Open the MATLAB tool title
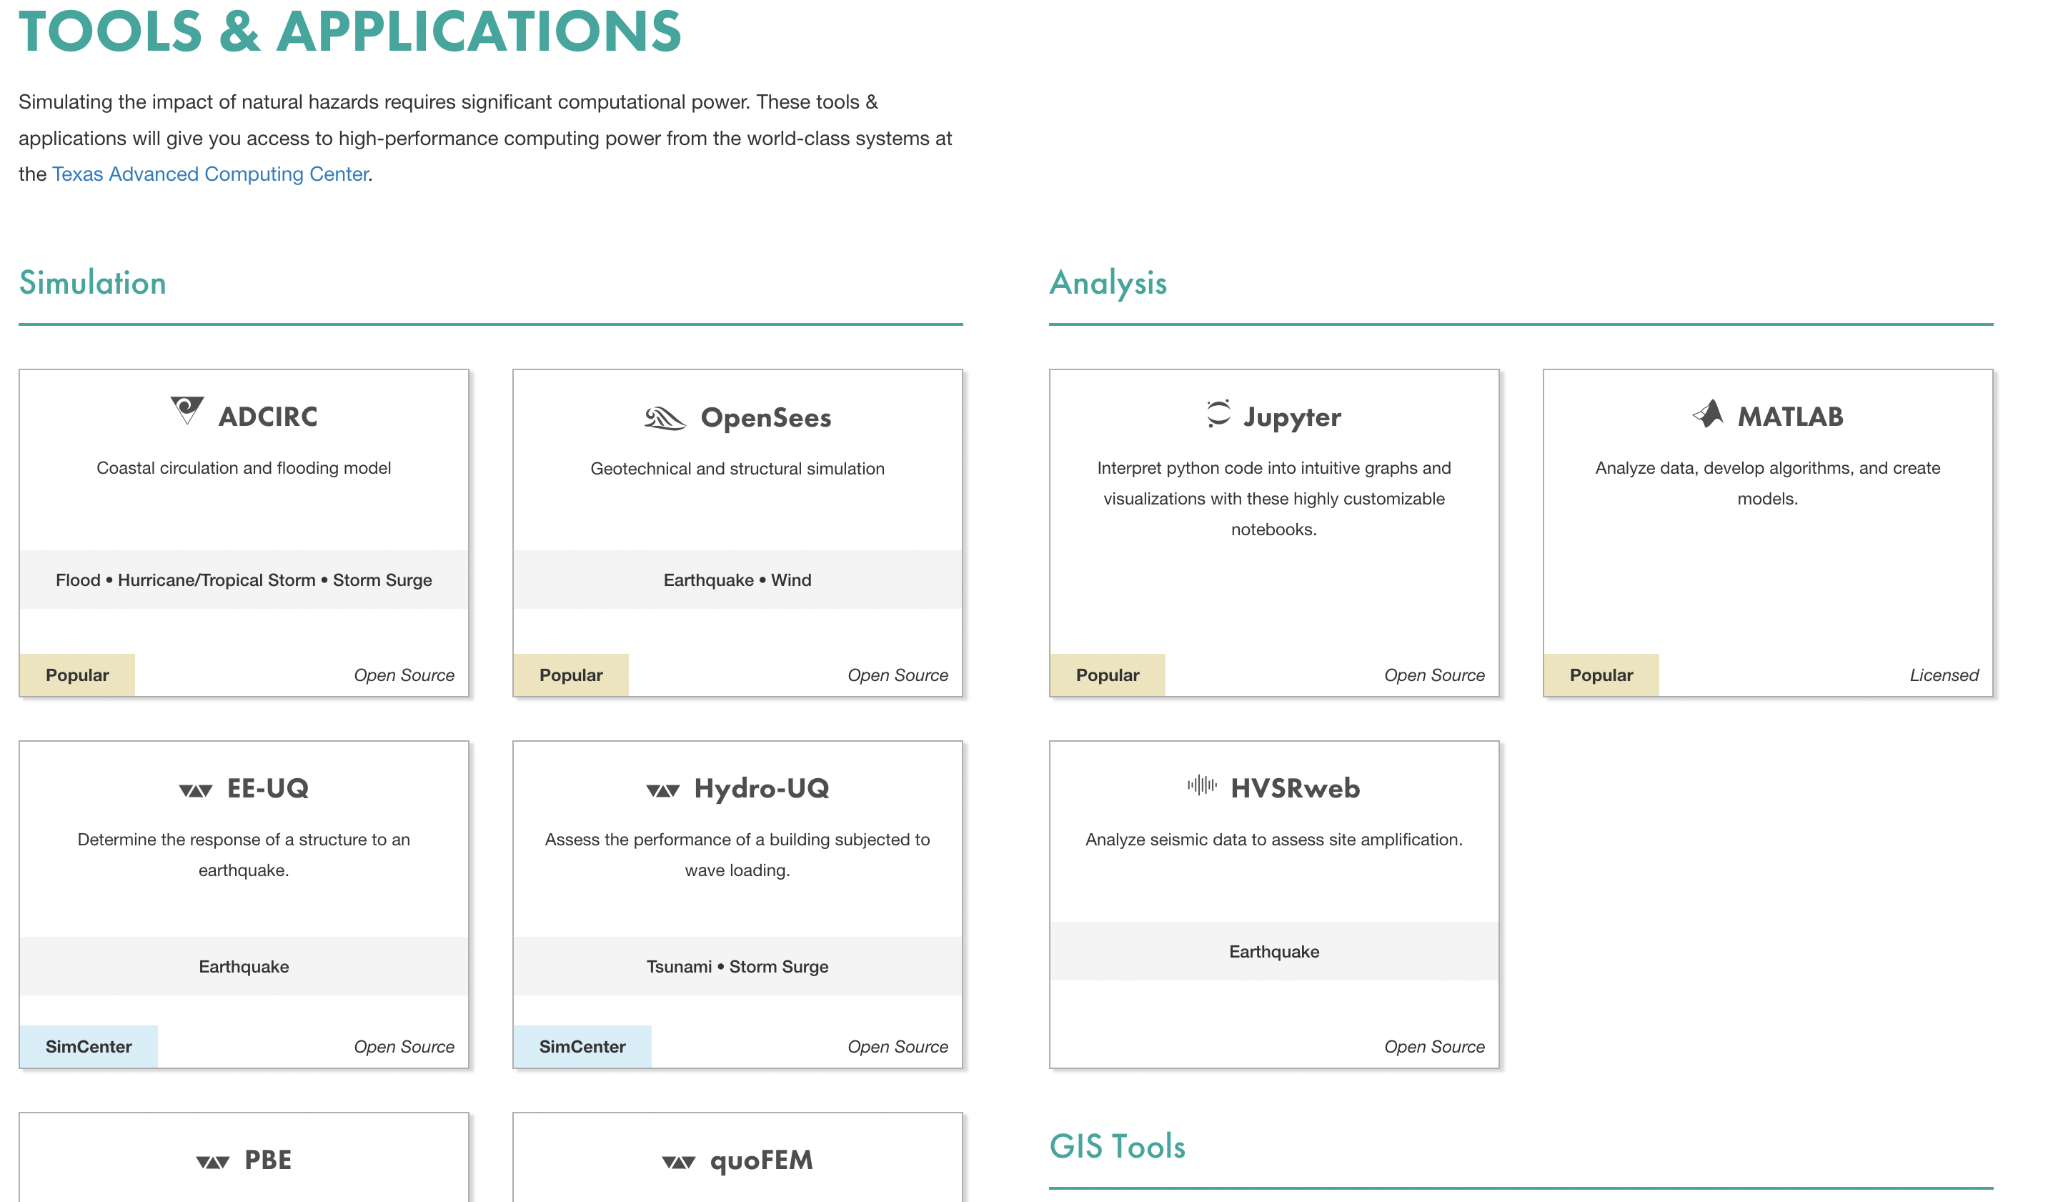Screen dimensions: 2048x1202 coord(1790,416)
